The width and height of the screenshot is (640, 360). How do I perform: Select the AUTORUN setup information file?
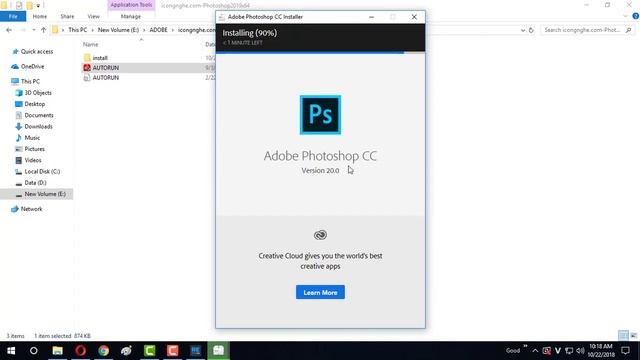point(106,78)
